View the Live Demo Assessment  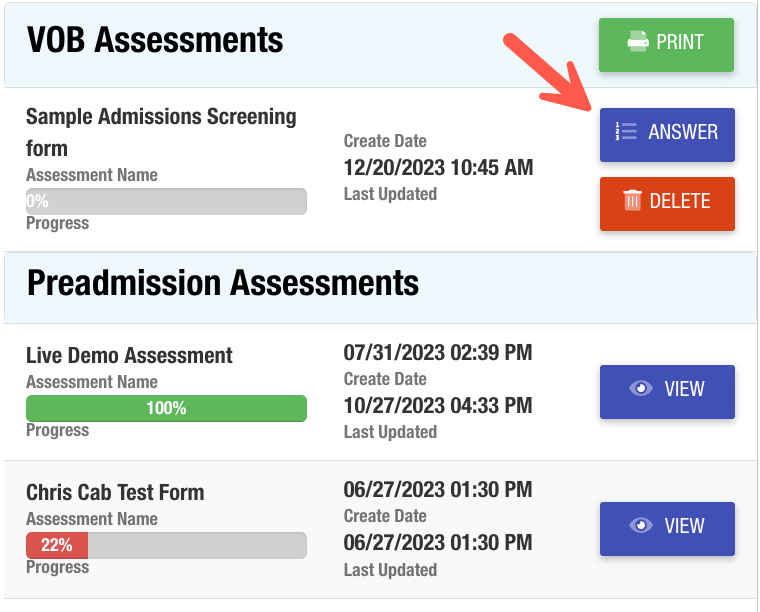(x=667, y=391)
